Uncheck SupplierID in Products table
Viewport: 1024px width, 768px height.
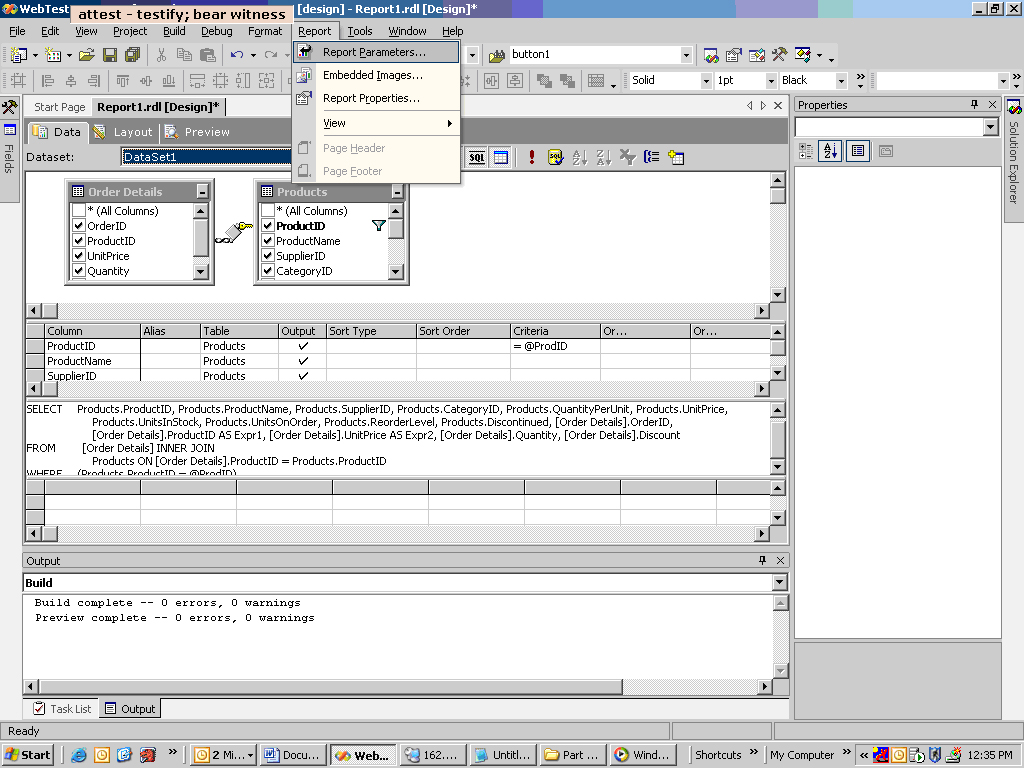point(268,256)
